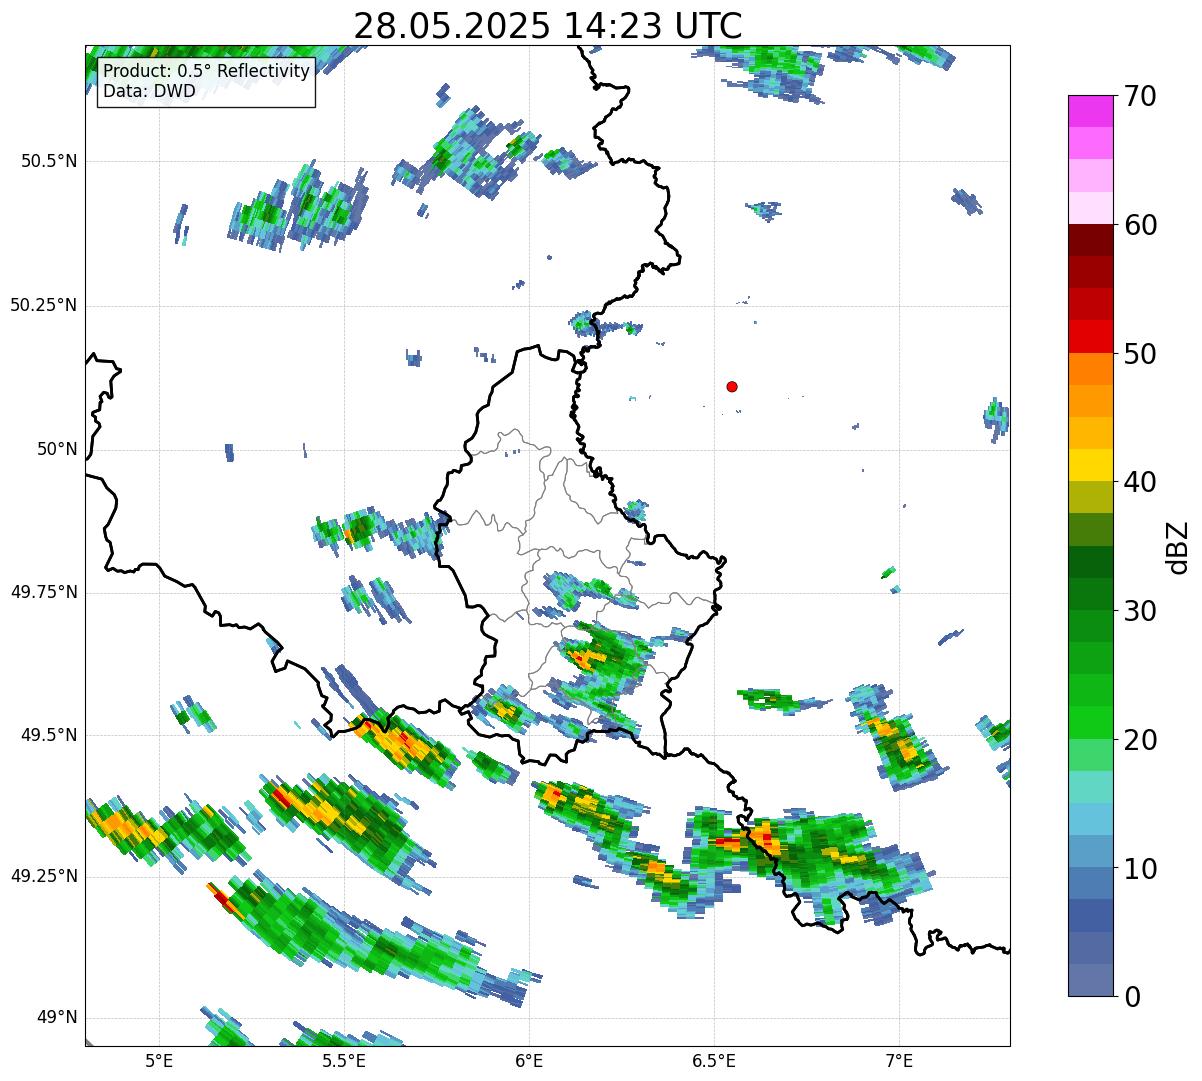The width and height of the screenshot is (1202, 1081).
Task: Click the "Product: 0.5° Reflectivity" label
Action: [207, 71]
